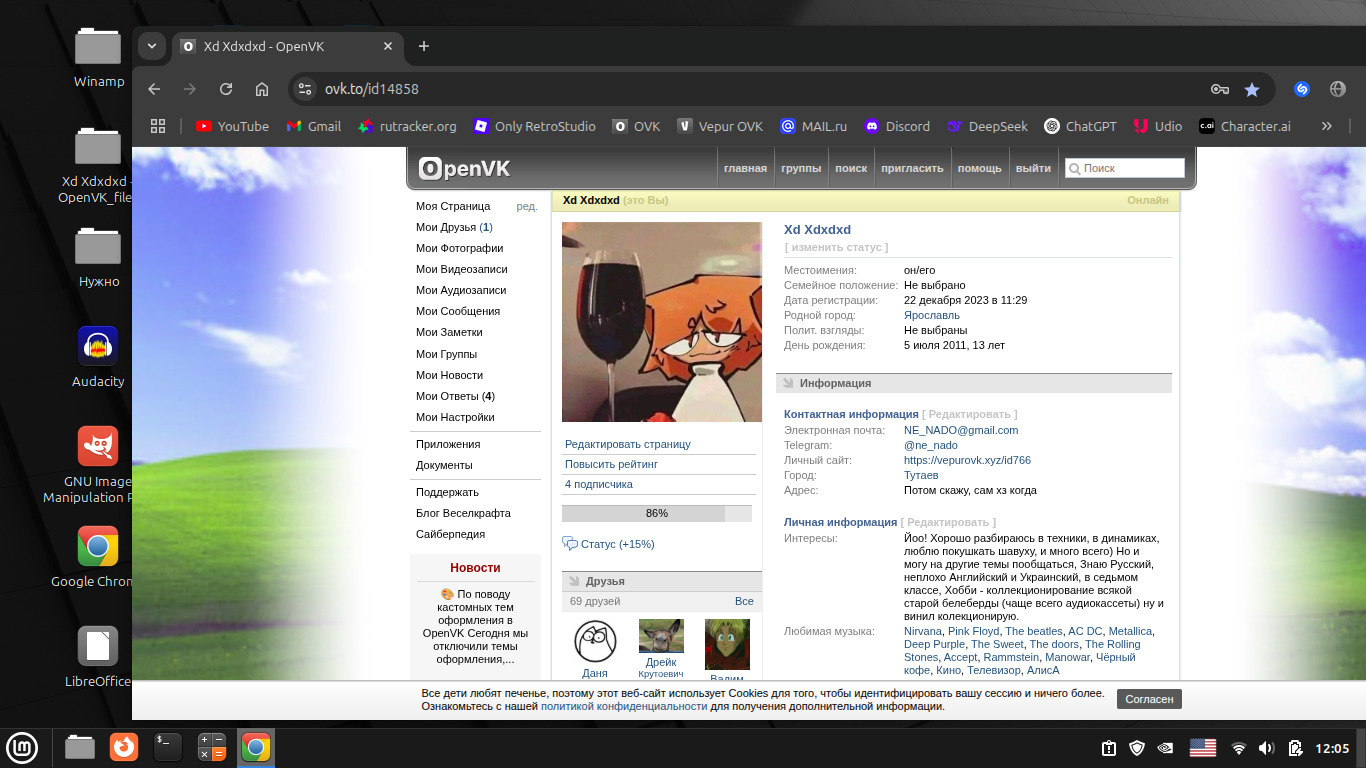
Task: Collapse the Друзья section header
Action: pos(604,581)
